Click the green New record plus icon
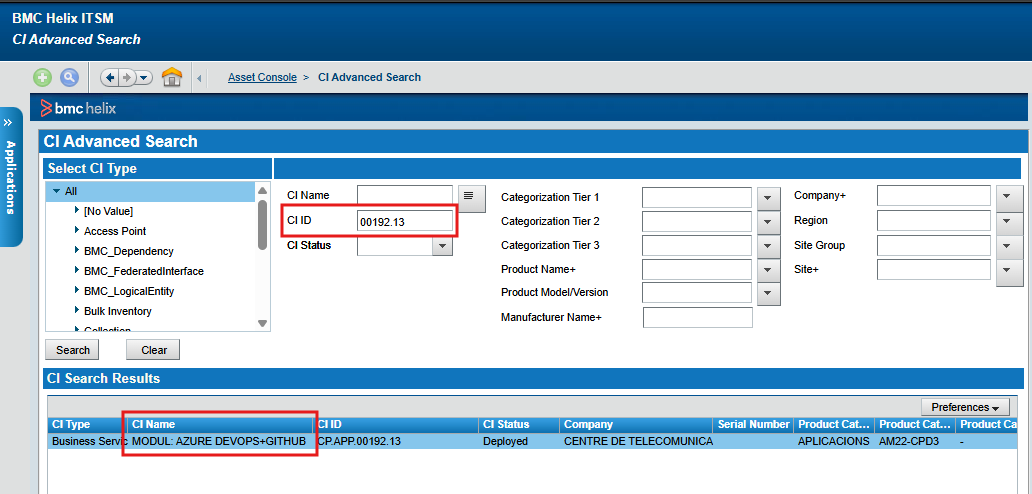The width and height of the screenshot is (1032, 494). click(x=43, y=78)
